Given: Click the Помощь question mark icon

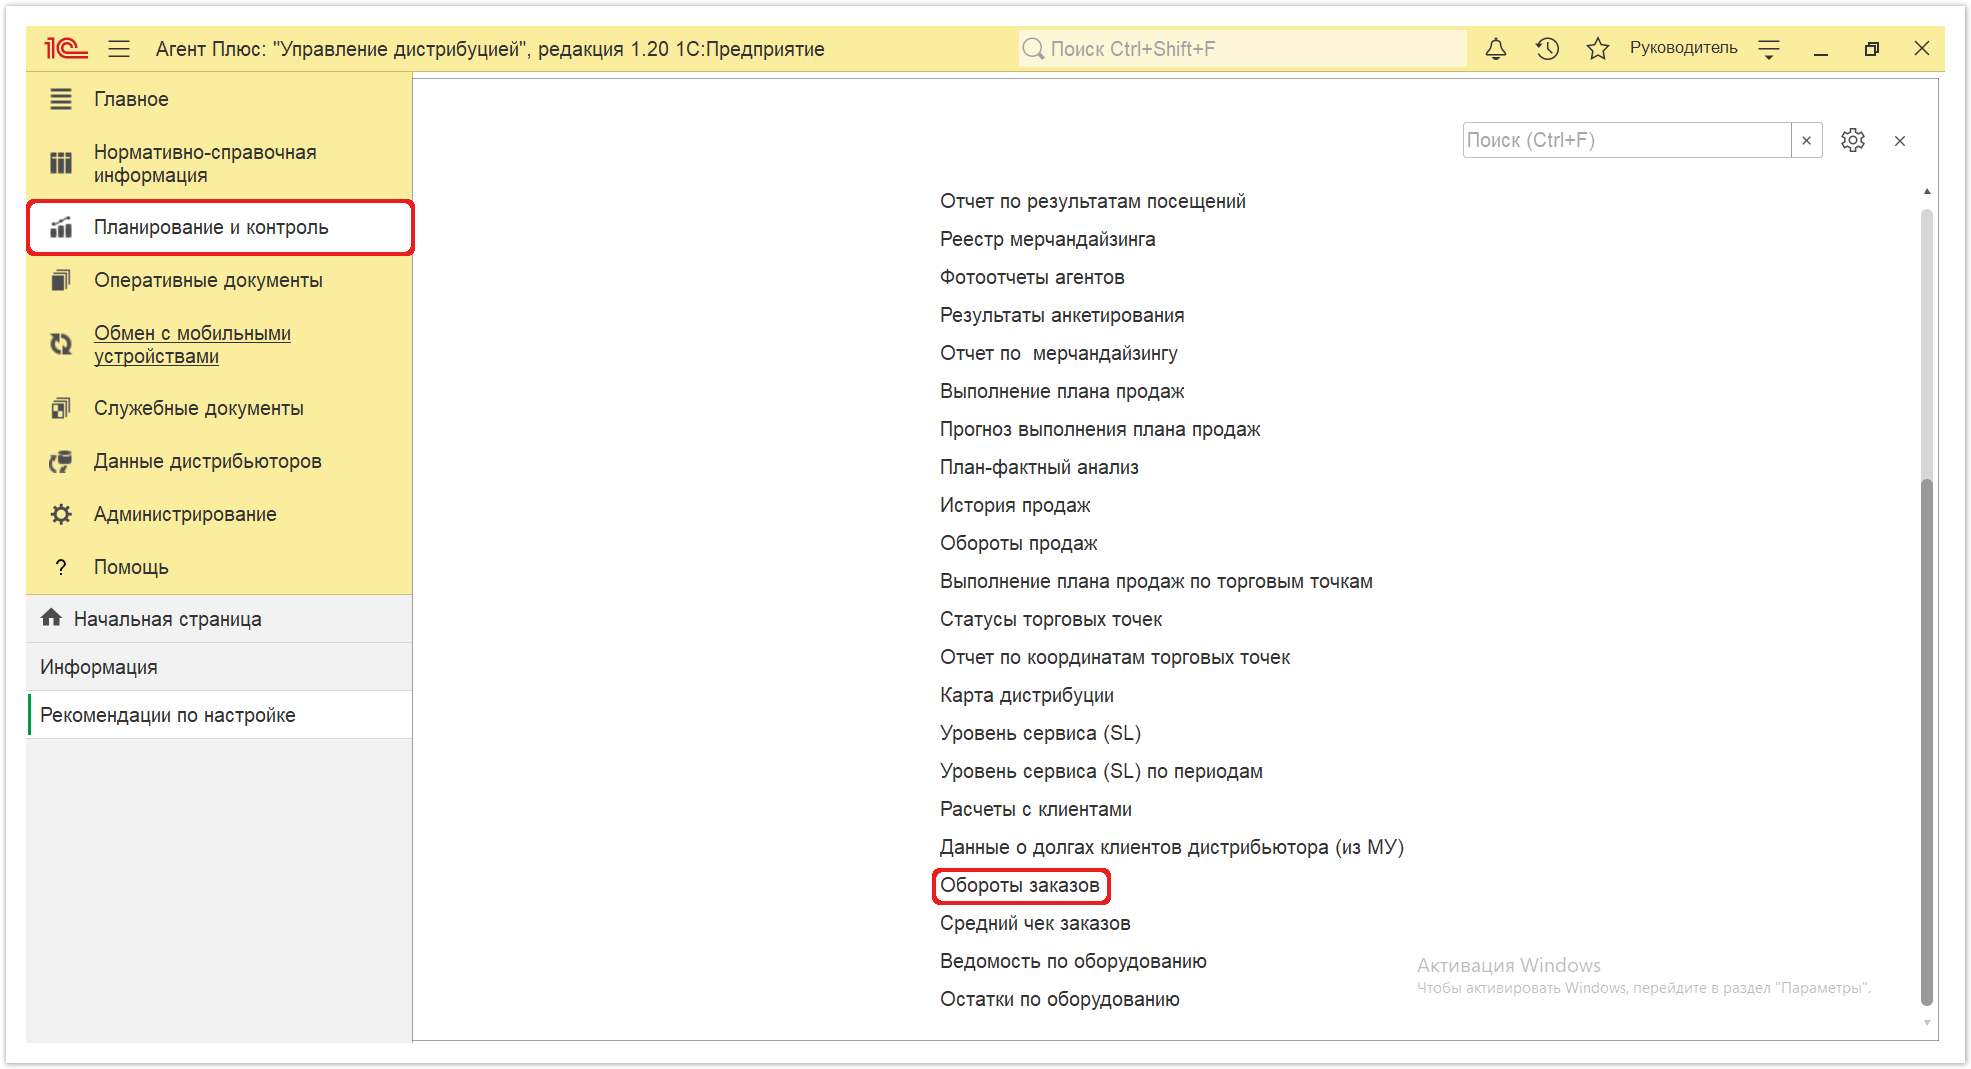Looking at the screenshot, I should point(61,567).
